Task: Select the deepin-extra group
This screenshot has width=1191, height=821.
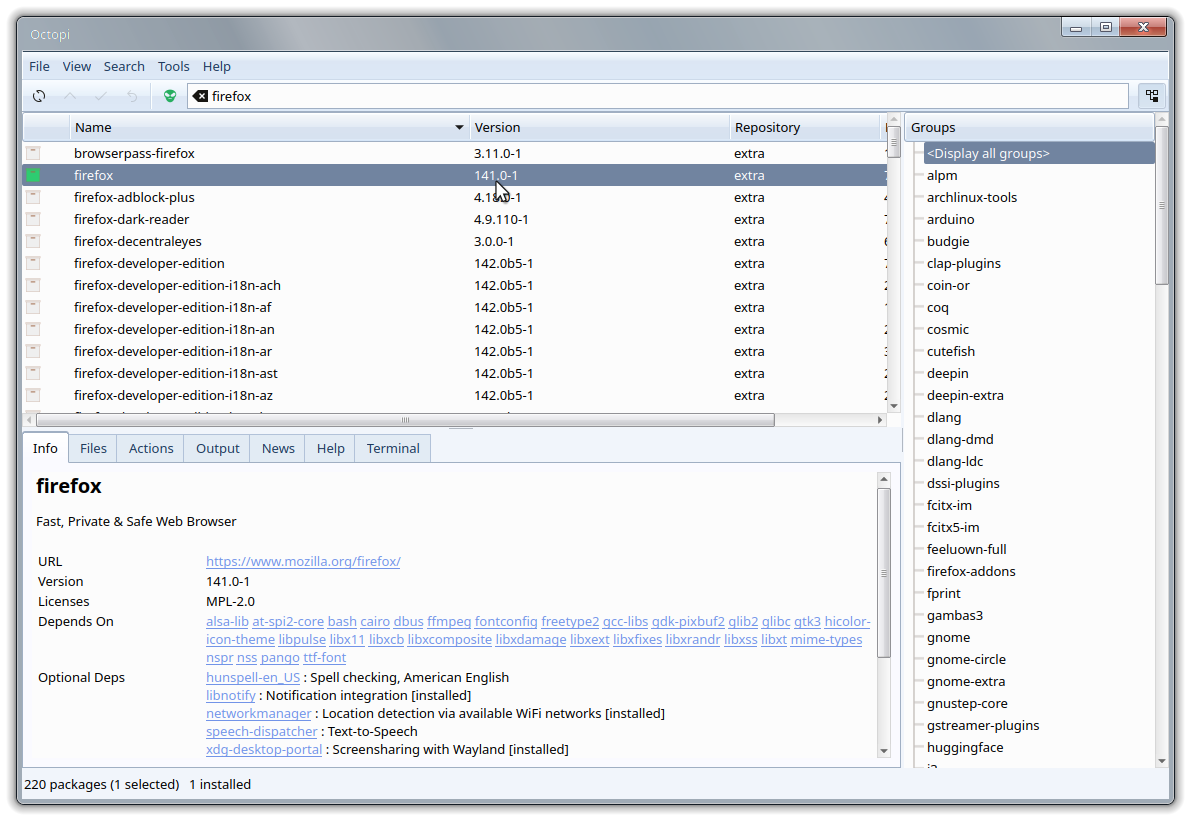Action: [965, 396]
